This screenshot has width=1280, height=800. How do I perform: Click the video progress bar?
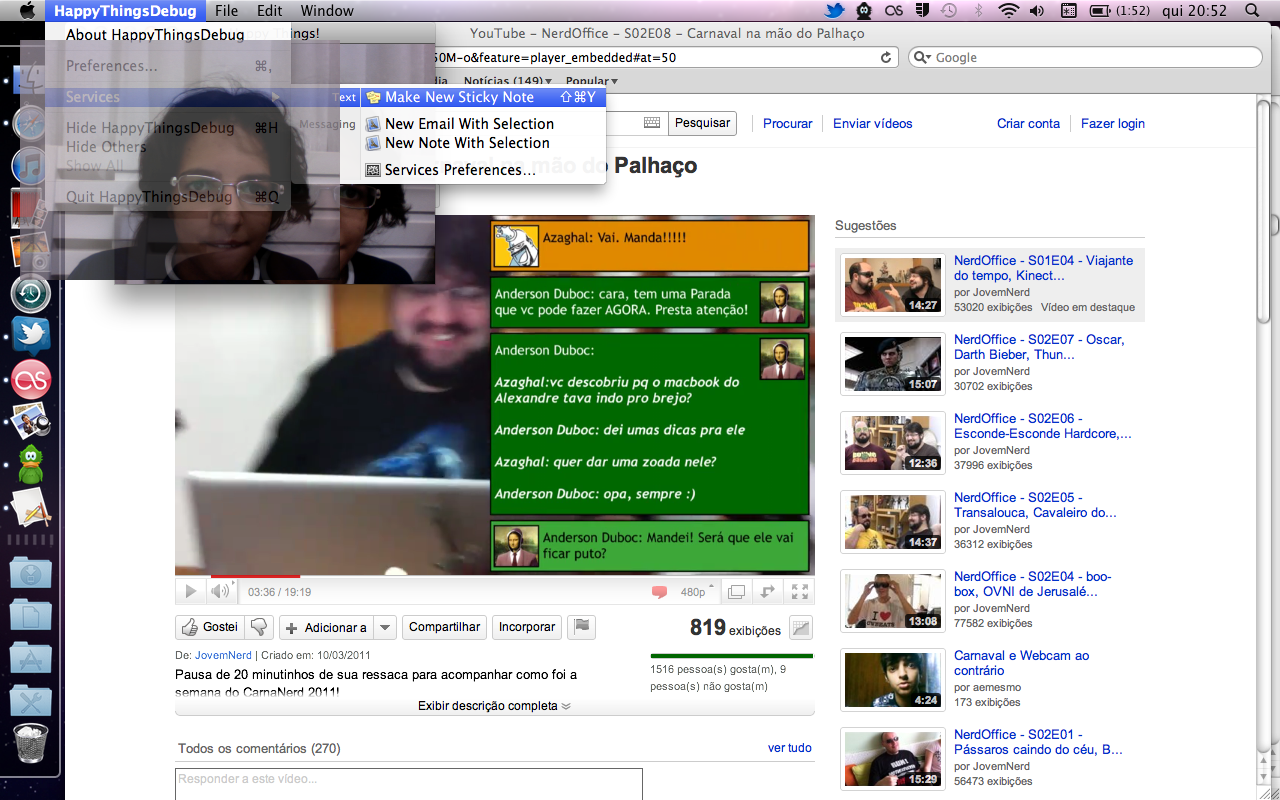tap(494, 577)
